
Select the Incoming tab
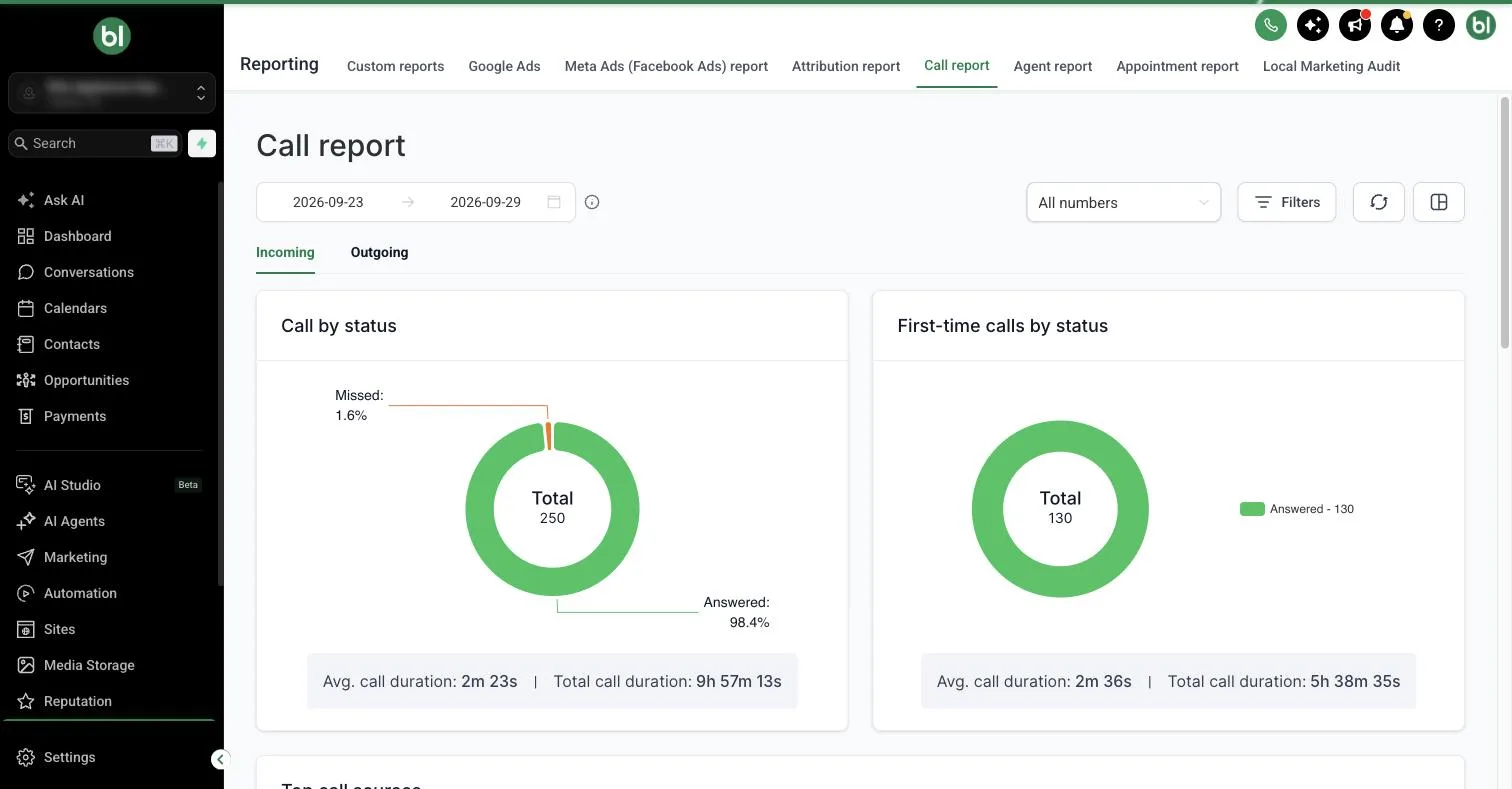pos(285,252)
